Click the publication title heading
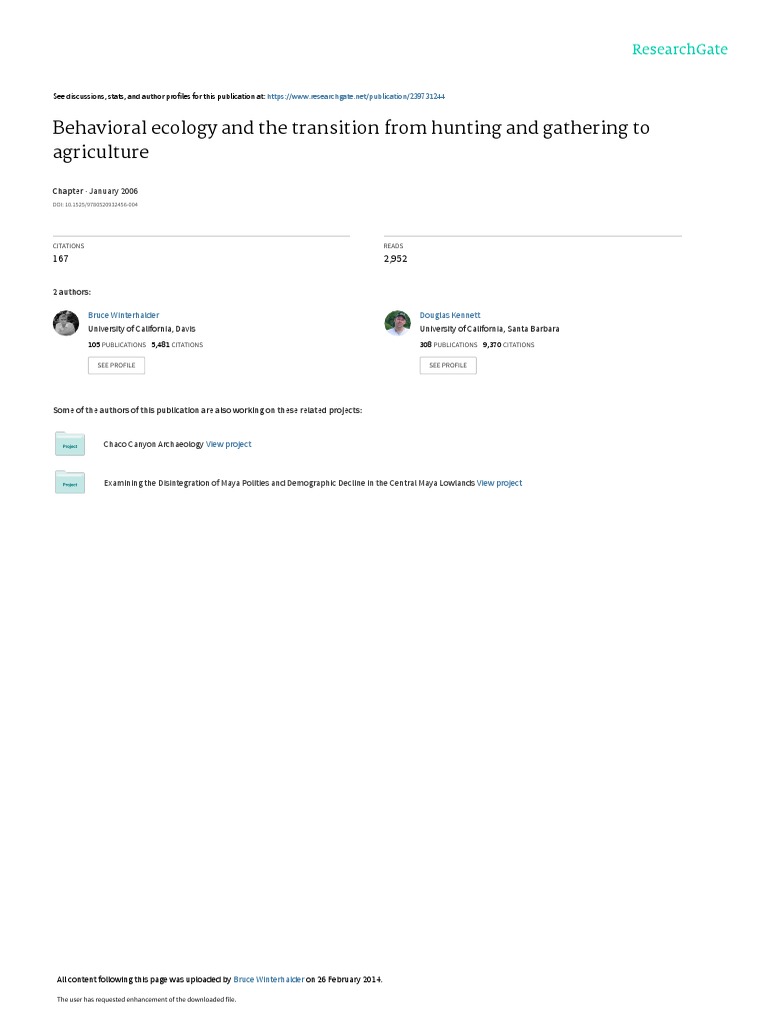The width and height of the screenshot is (768, 1024). point(350,140)
